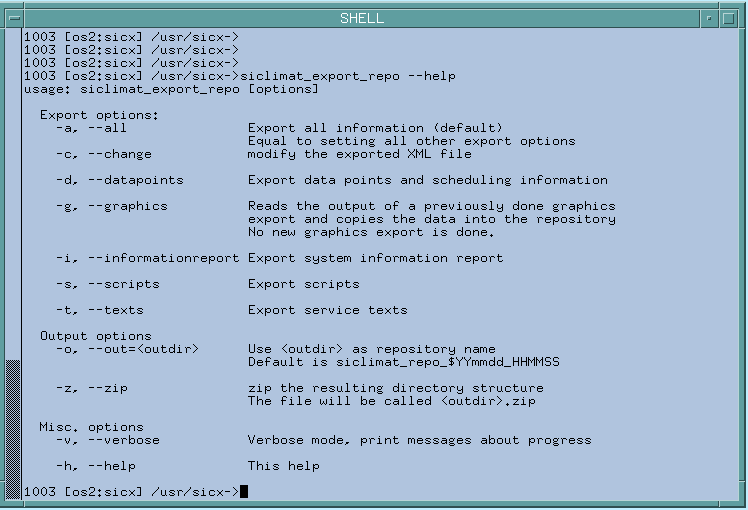Click the '--datapoints' option text
The width and height of the screenshot is (748, 510).
pyautogui.click(x=135, y=180)
